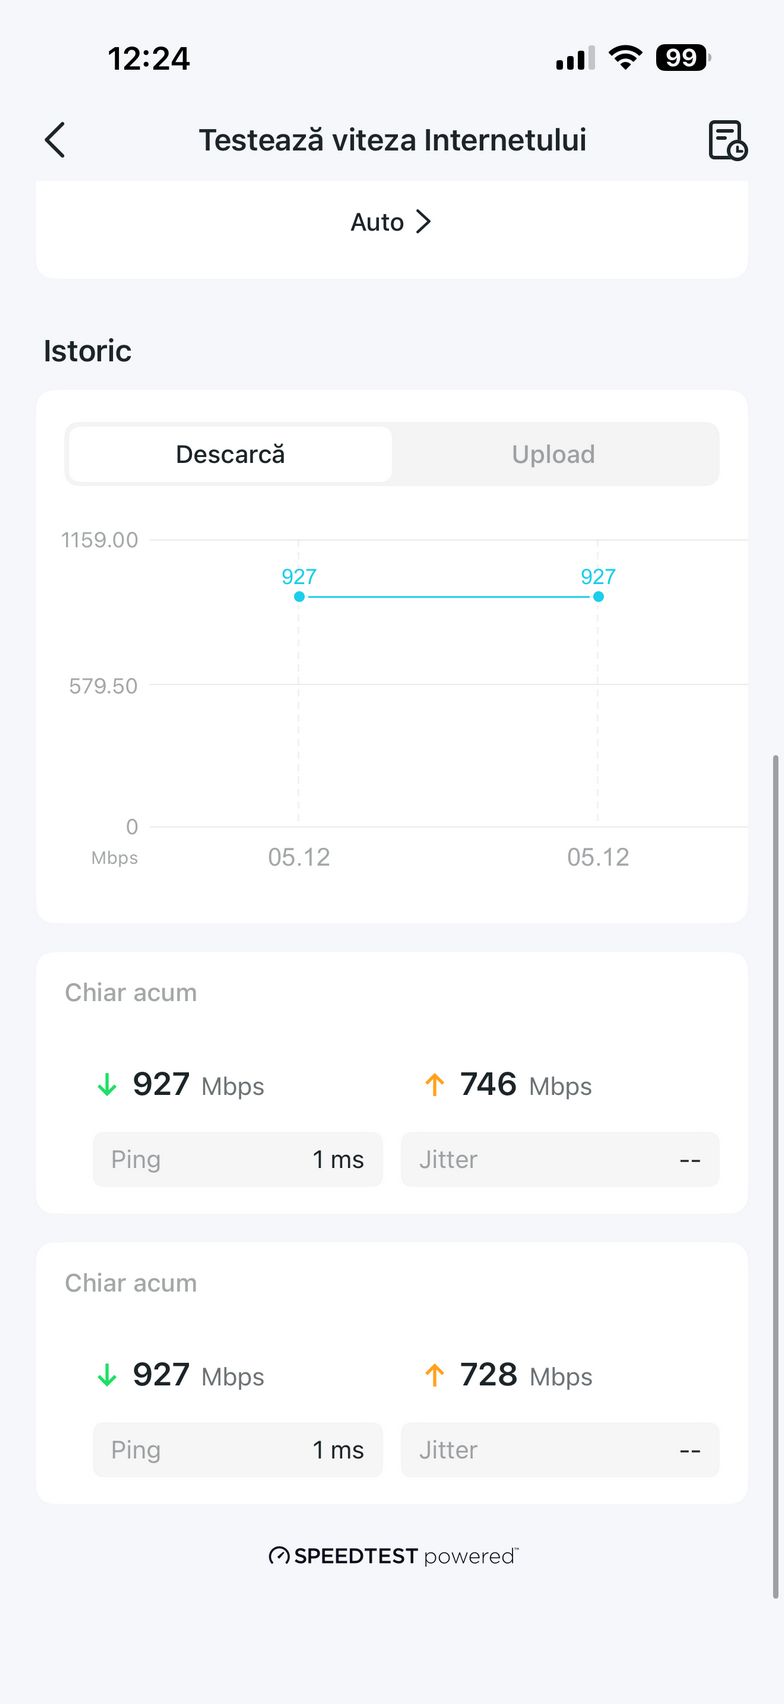Tap the back arrow icon

(55, 140)
